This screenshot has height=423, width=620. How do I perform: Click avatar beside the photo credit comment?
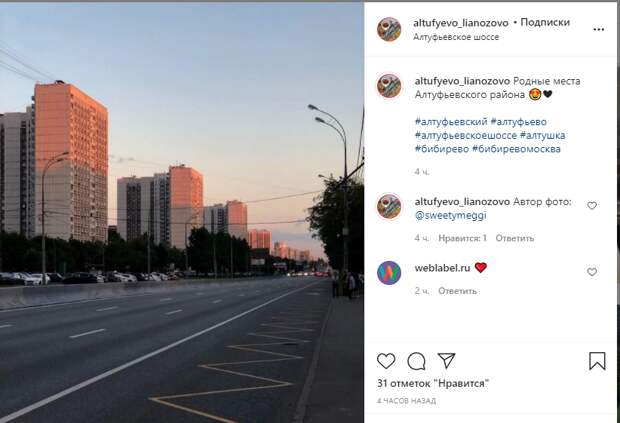389,206
